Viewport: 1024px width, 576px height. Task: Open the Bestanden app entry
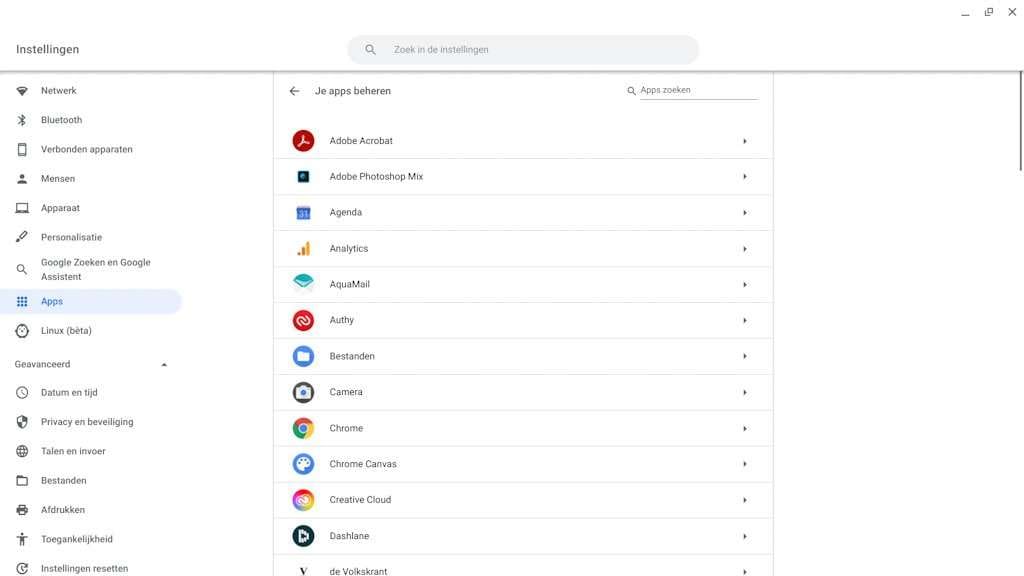[x=352, y=356]
